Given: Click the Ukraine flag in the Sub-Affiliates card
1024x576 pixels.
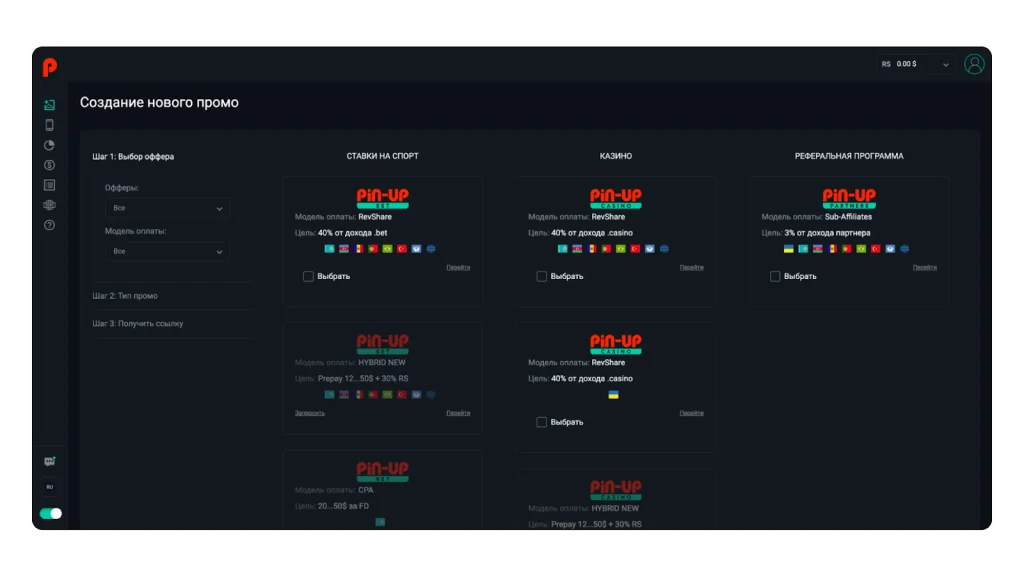Looking at the screenshot, I should (x=788, y=249).
